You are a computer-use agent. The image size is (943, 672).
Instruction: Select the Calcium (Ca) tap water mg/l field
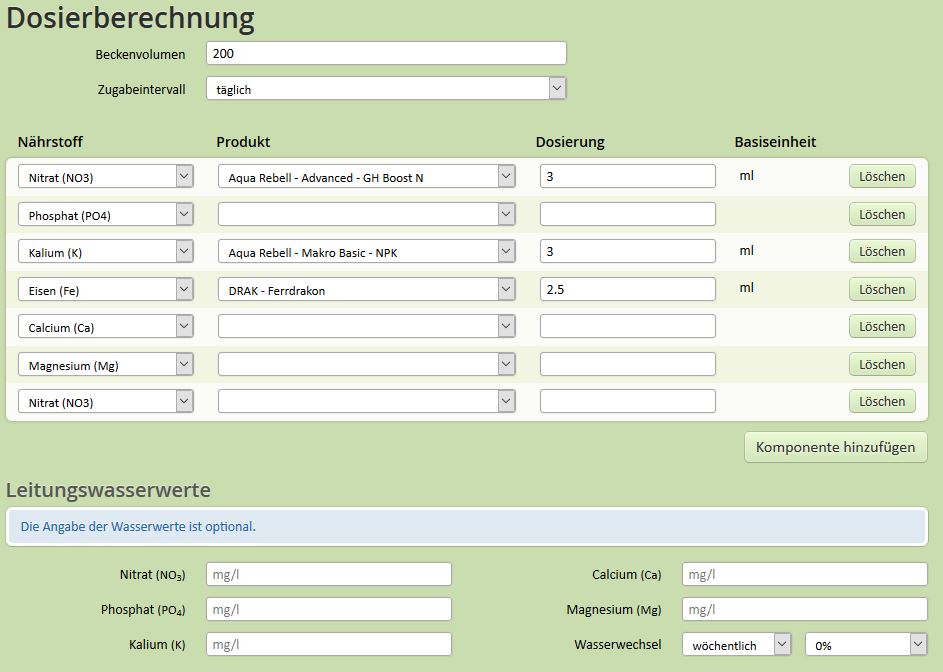click(x=805, y=575)
